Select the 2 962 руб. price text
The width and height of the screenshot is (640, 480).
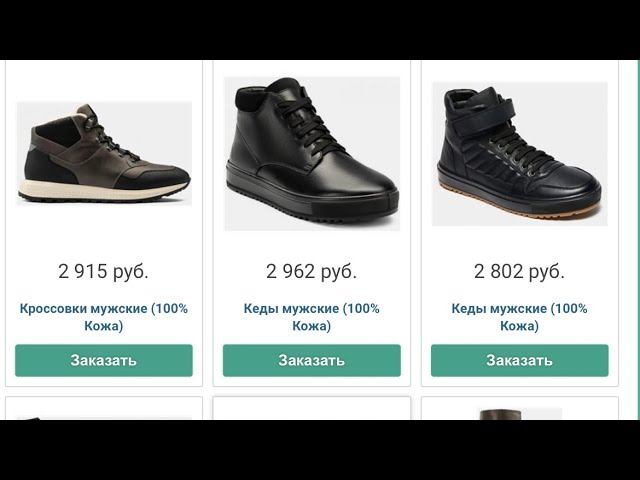tap(311, 271)
